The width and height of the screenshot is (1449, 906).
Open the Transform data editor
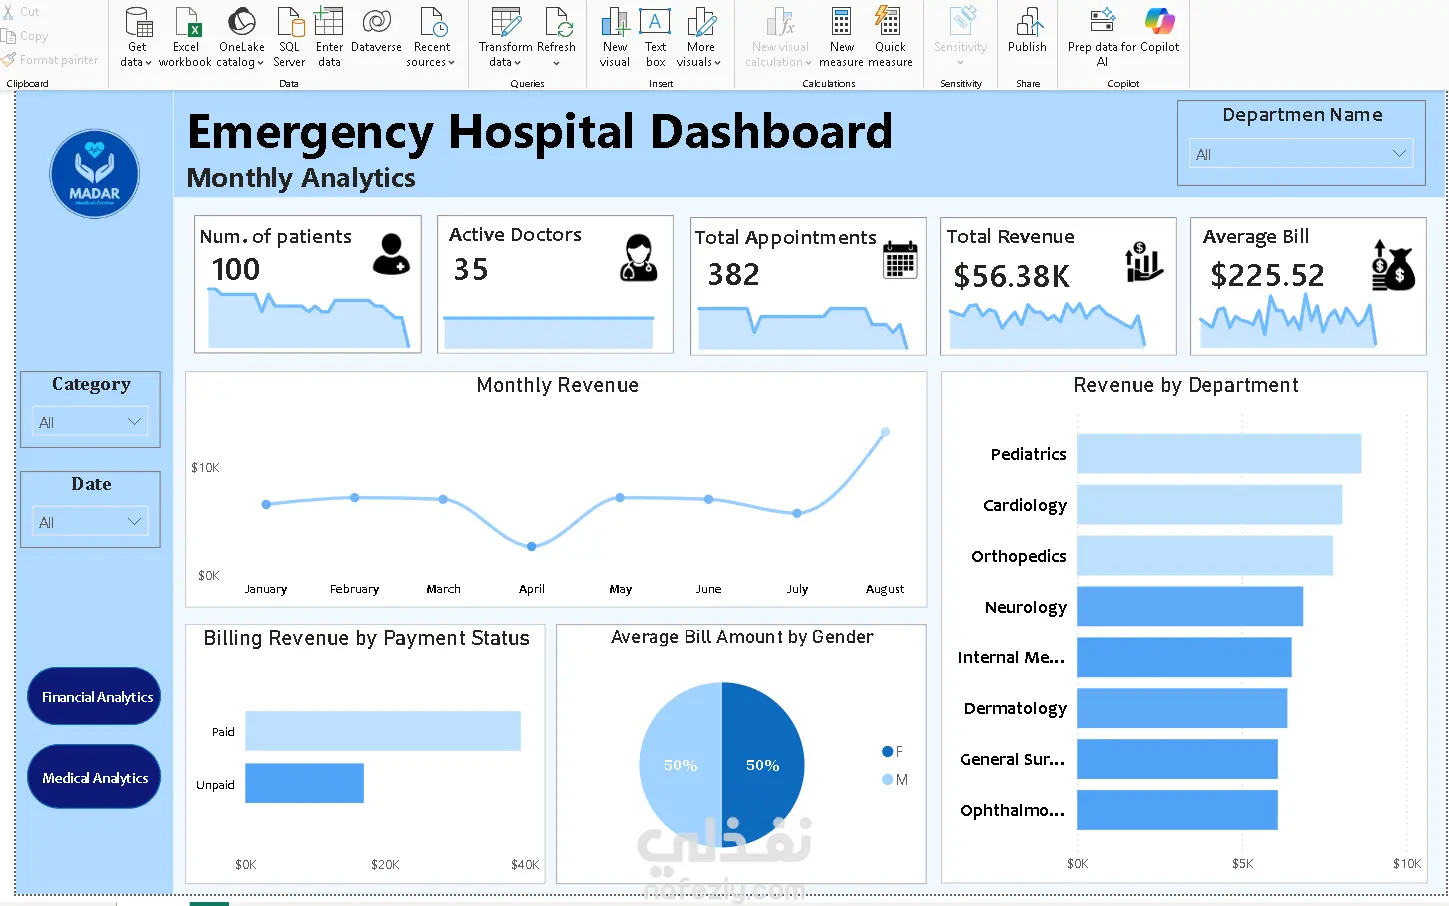coord(505,37)
